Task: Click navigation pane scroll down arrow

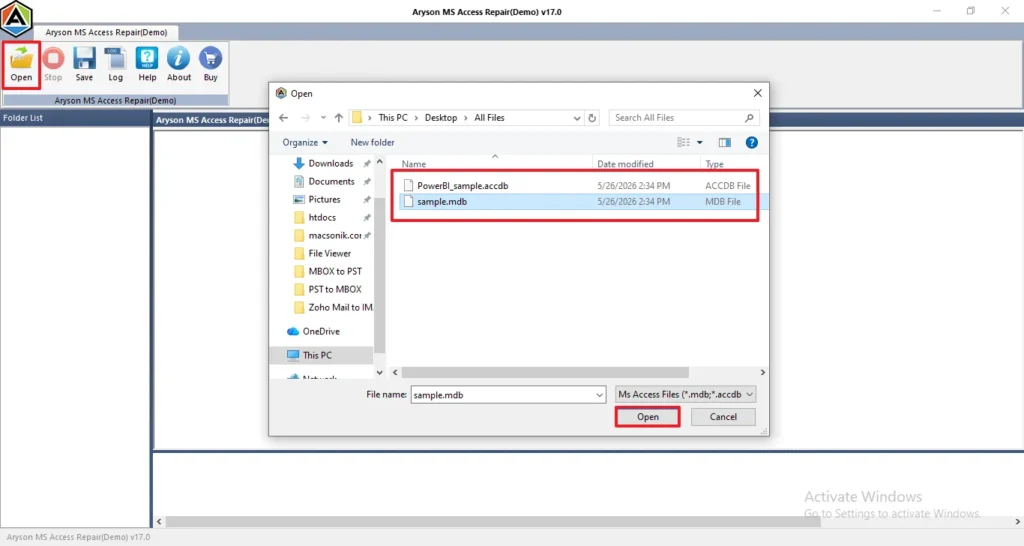Action: (379, 372)
